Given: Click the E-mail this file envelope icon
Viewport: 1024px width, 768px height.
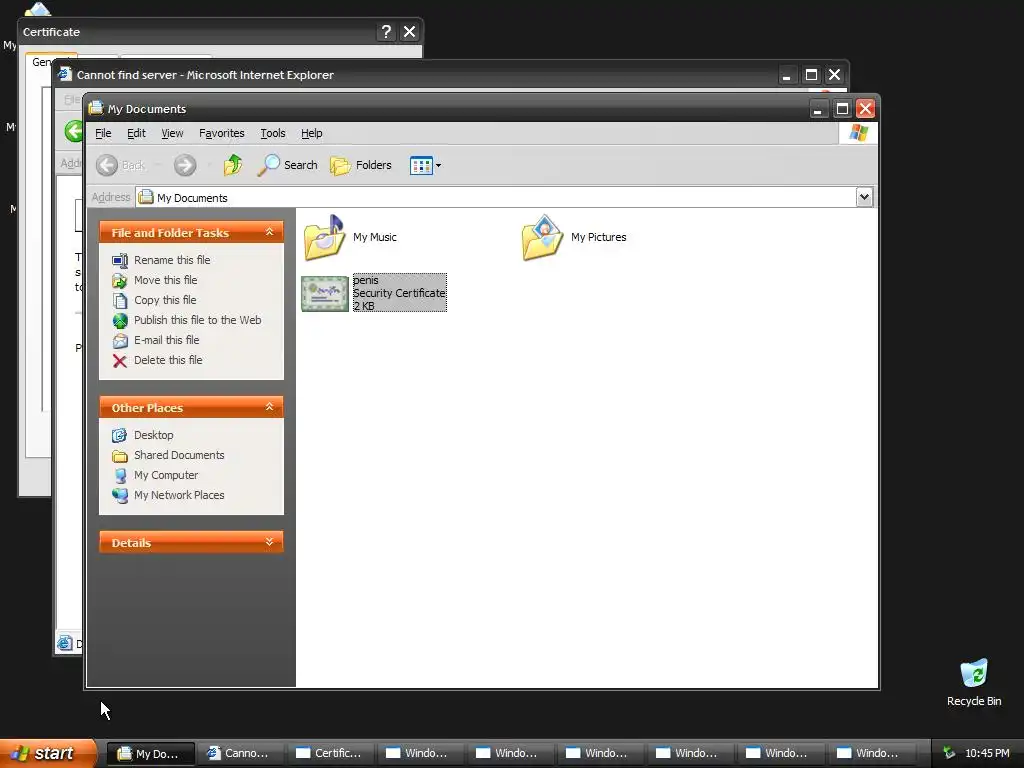Looking at the screenshot, I should tap(120, 341).
